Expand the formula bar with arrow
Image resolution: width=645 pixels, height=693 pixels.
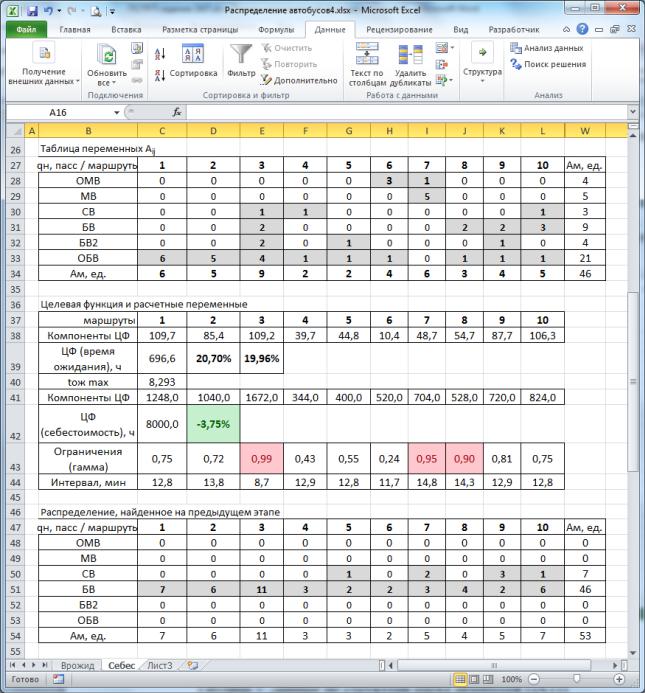click(633, 112)
